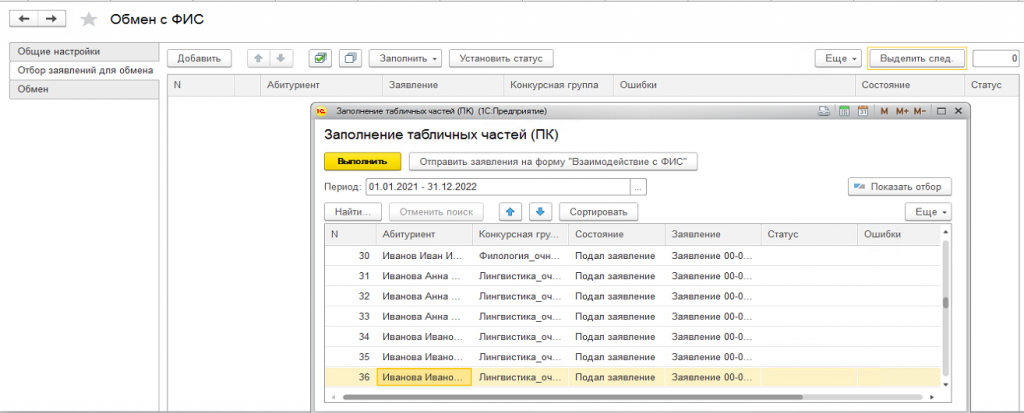The width and height of the screenshot is (1024, 413).
Task: Click Филология_очн cell in row 30
Action: click(x=520, y=256)
